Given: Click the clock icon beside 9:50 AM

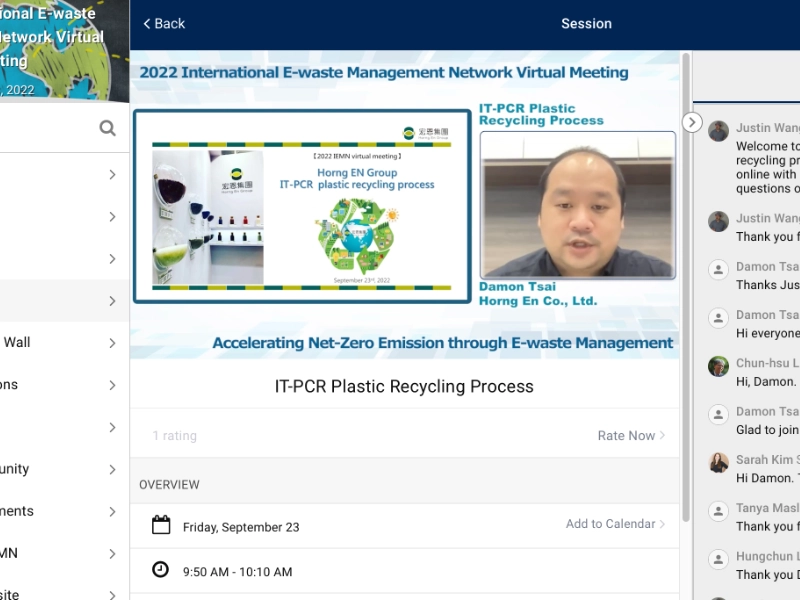Looking at the screenshot, I should [160, 570].
